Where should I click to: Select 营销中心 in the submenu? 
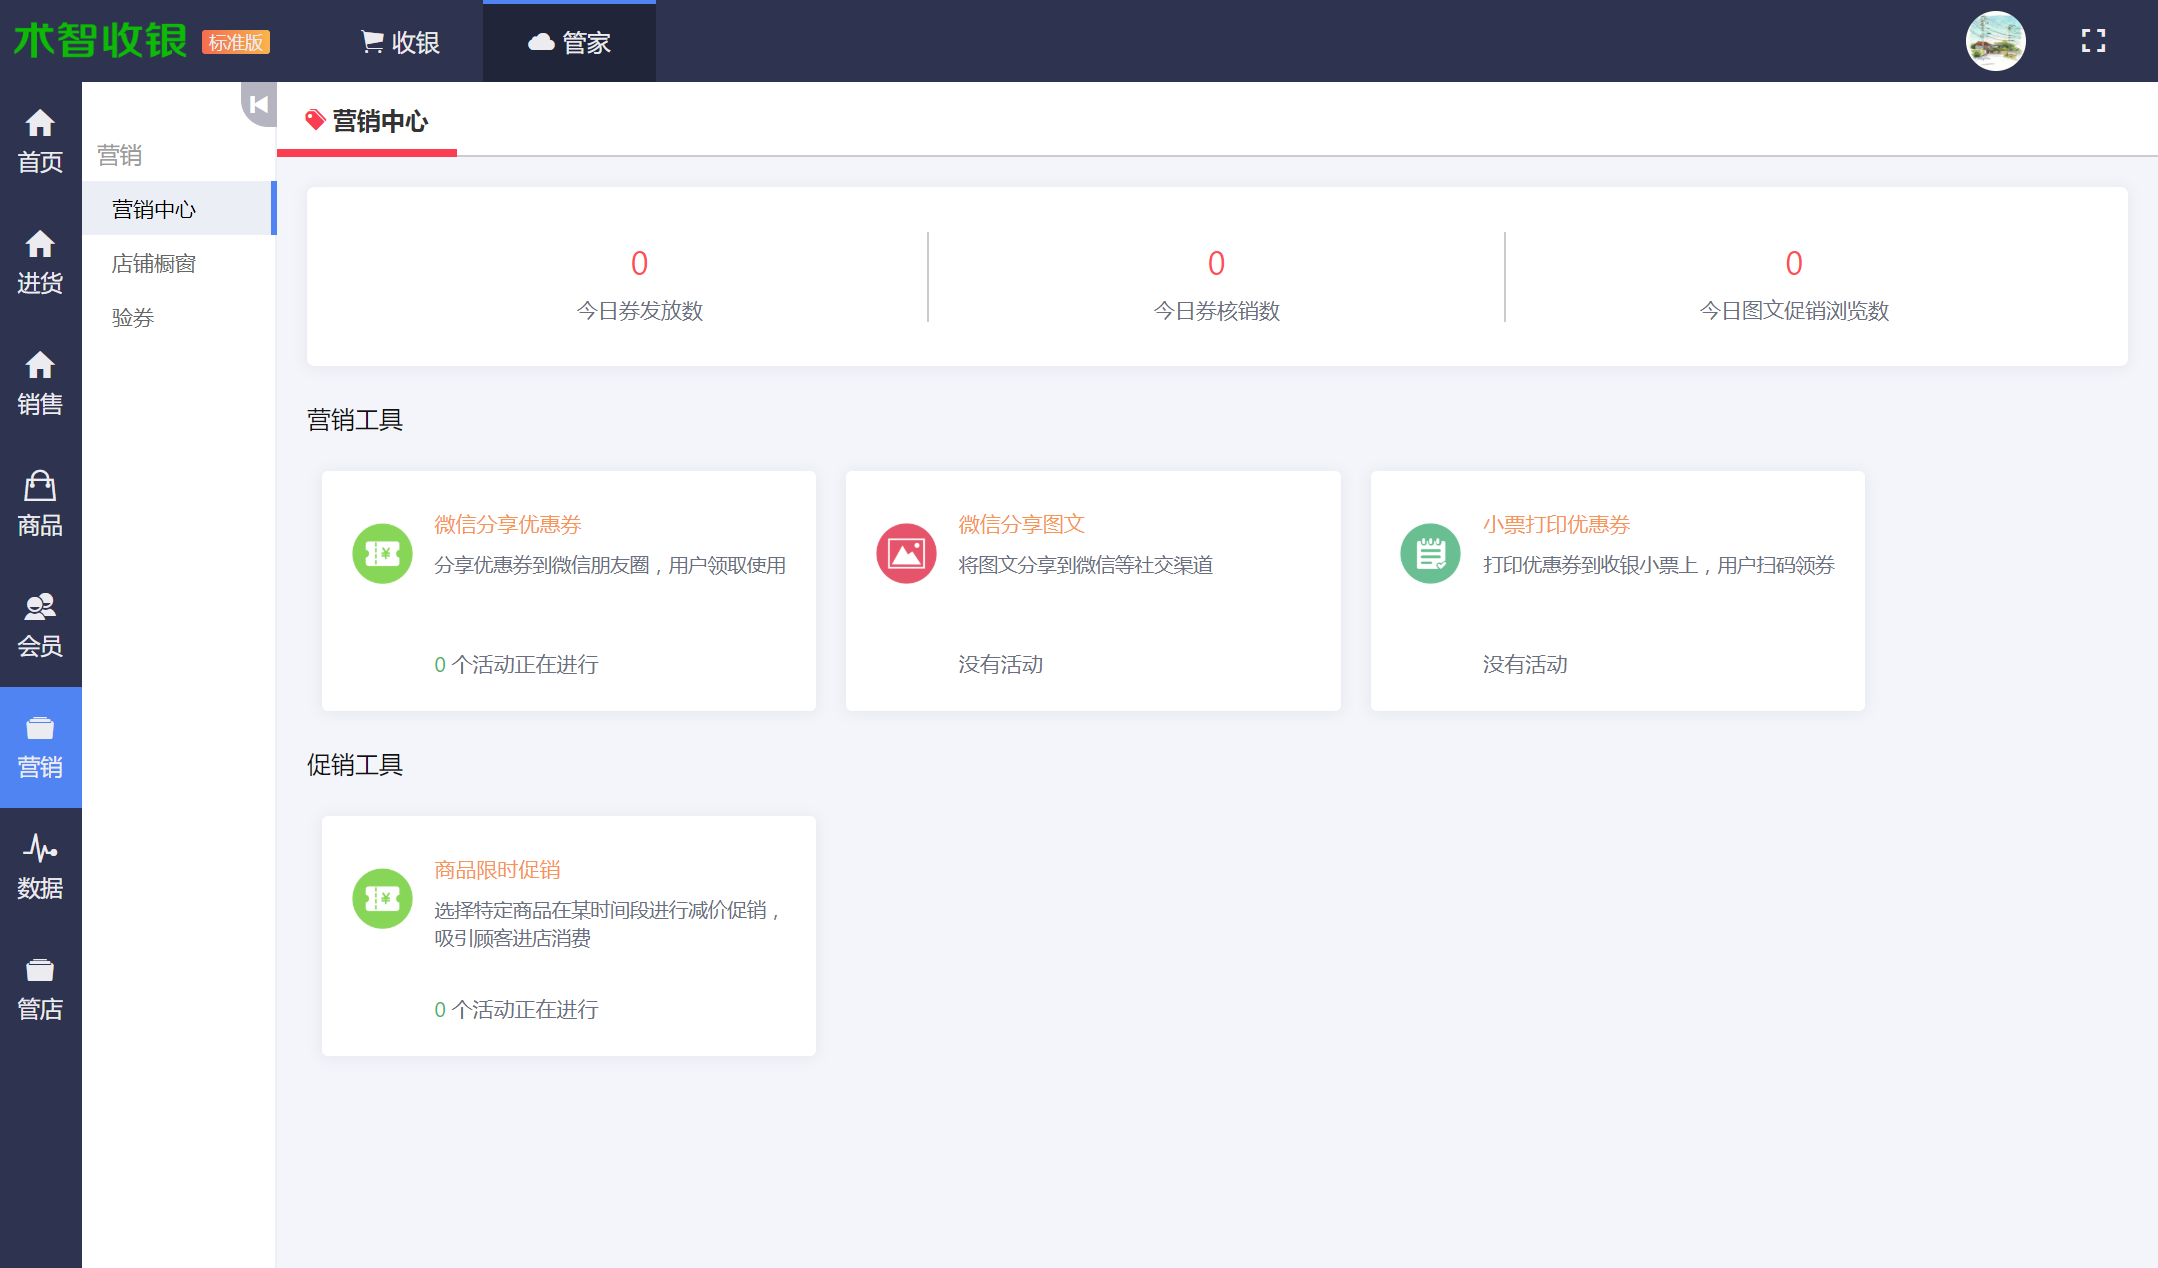pyautogui.click(x=179, y=209)
